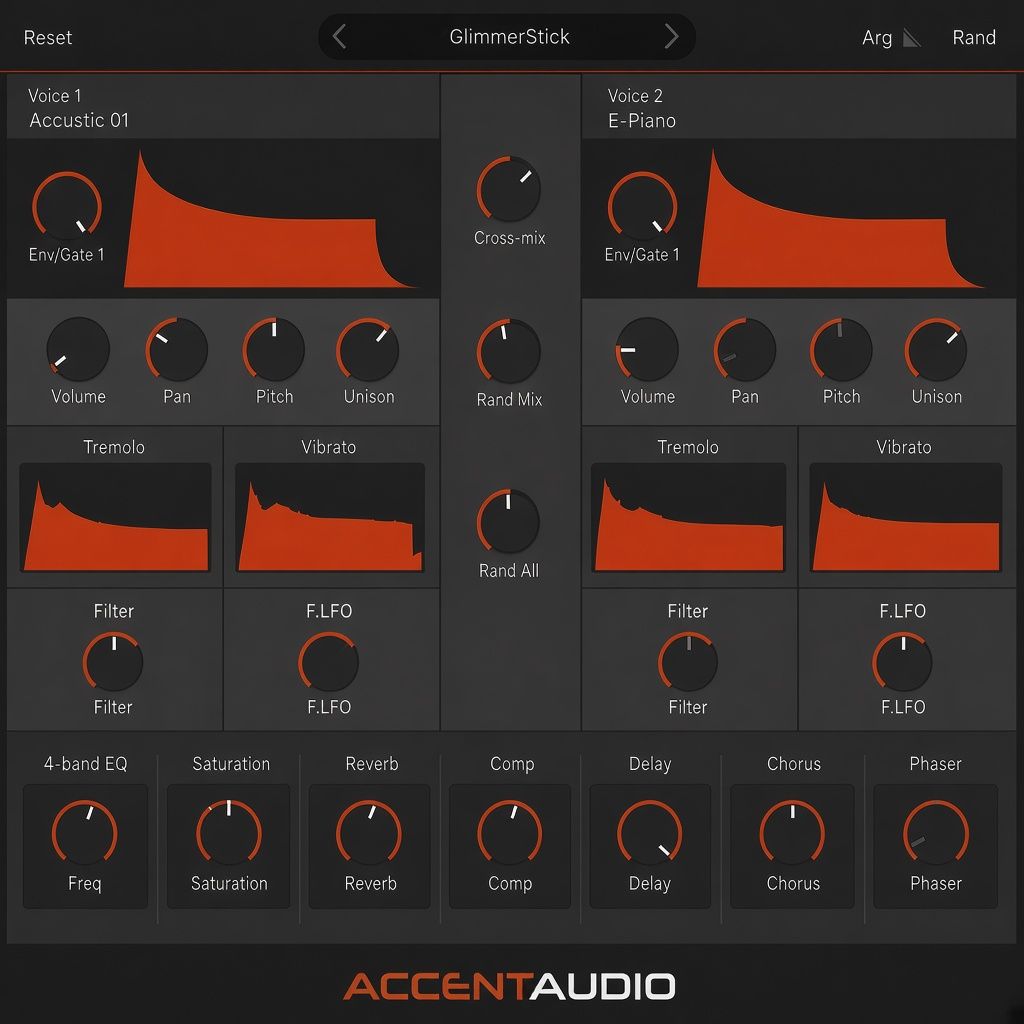Viewport: 1024px width, 1024px height.
Task: Click Voice 2 Unison knob
Action: [x=936, y=349]
